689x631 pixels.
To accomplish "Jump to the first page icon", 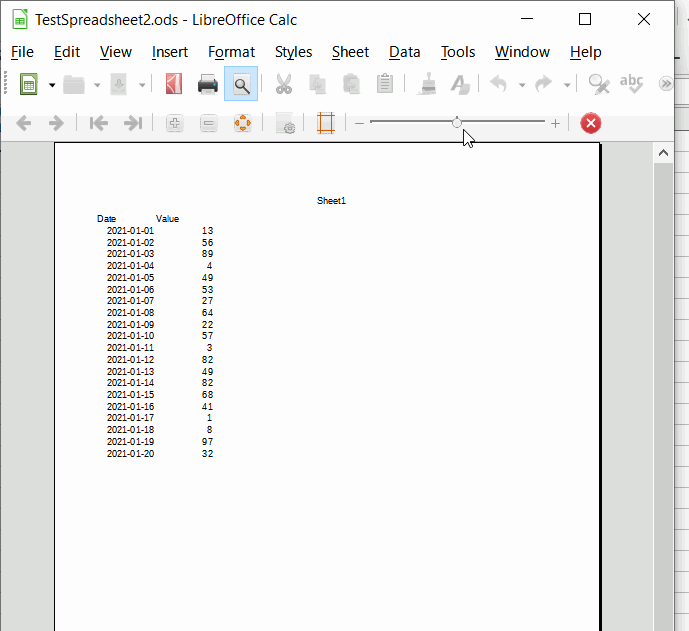I will [98, 123].
